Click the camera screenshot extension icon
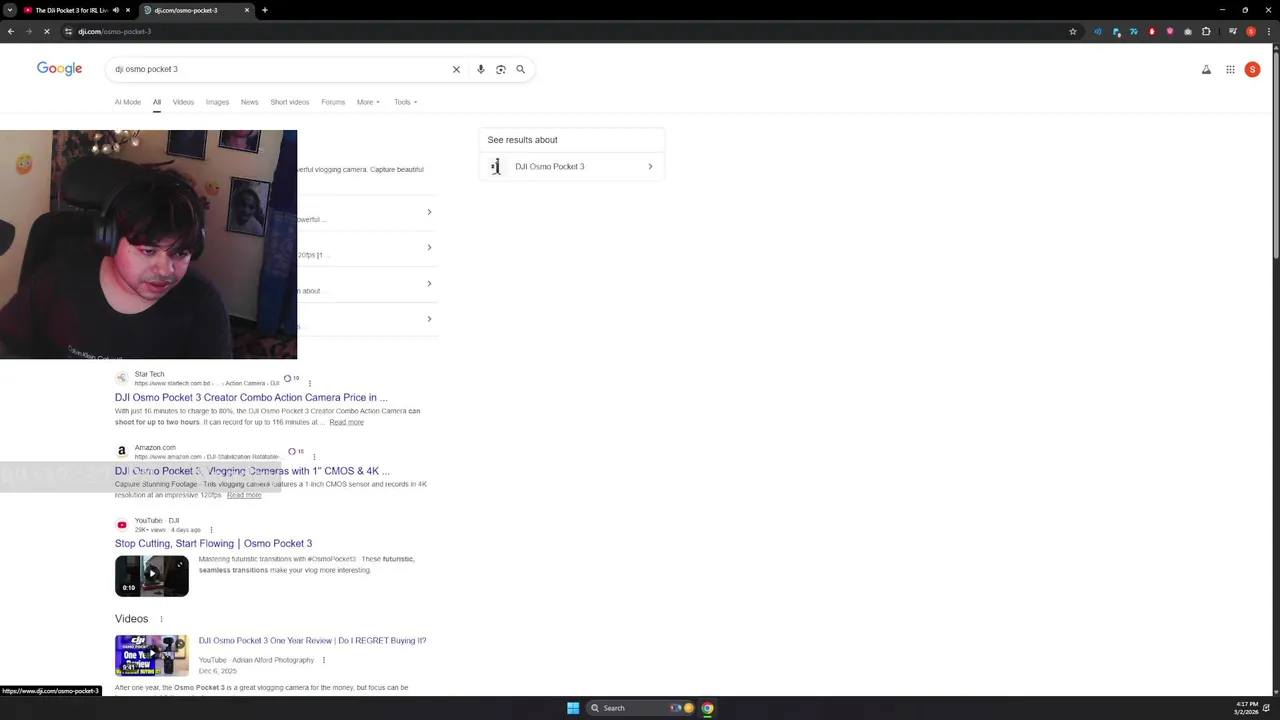This screenshot has height=720, width=1280. coord(1188,31)
